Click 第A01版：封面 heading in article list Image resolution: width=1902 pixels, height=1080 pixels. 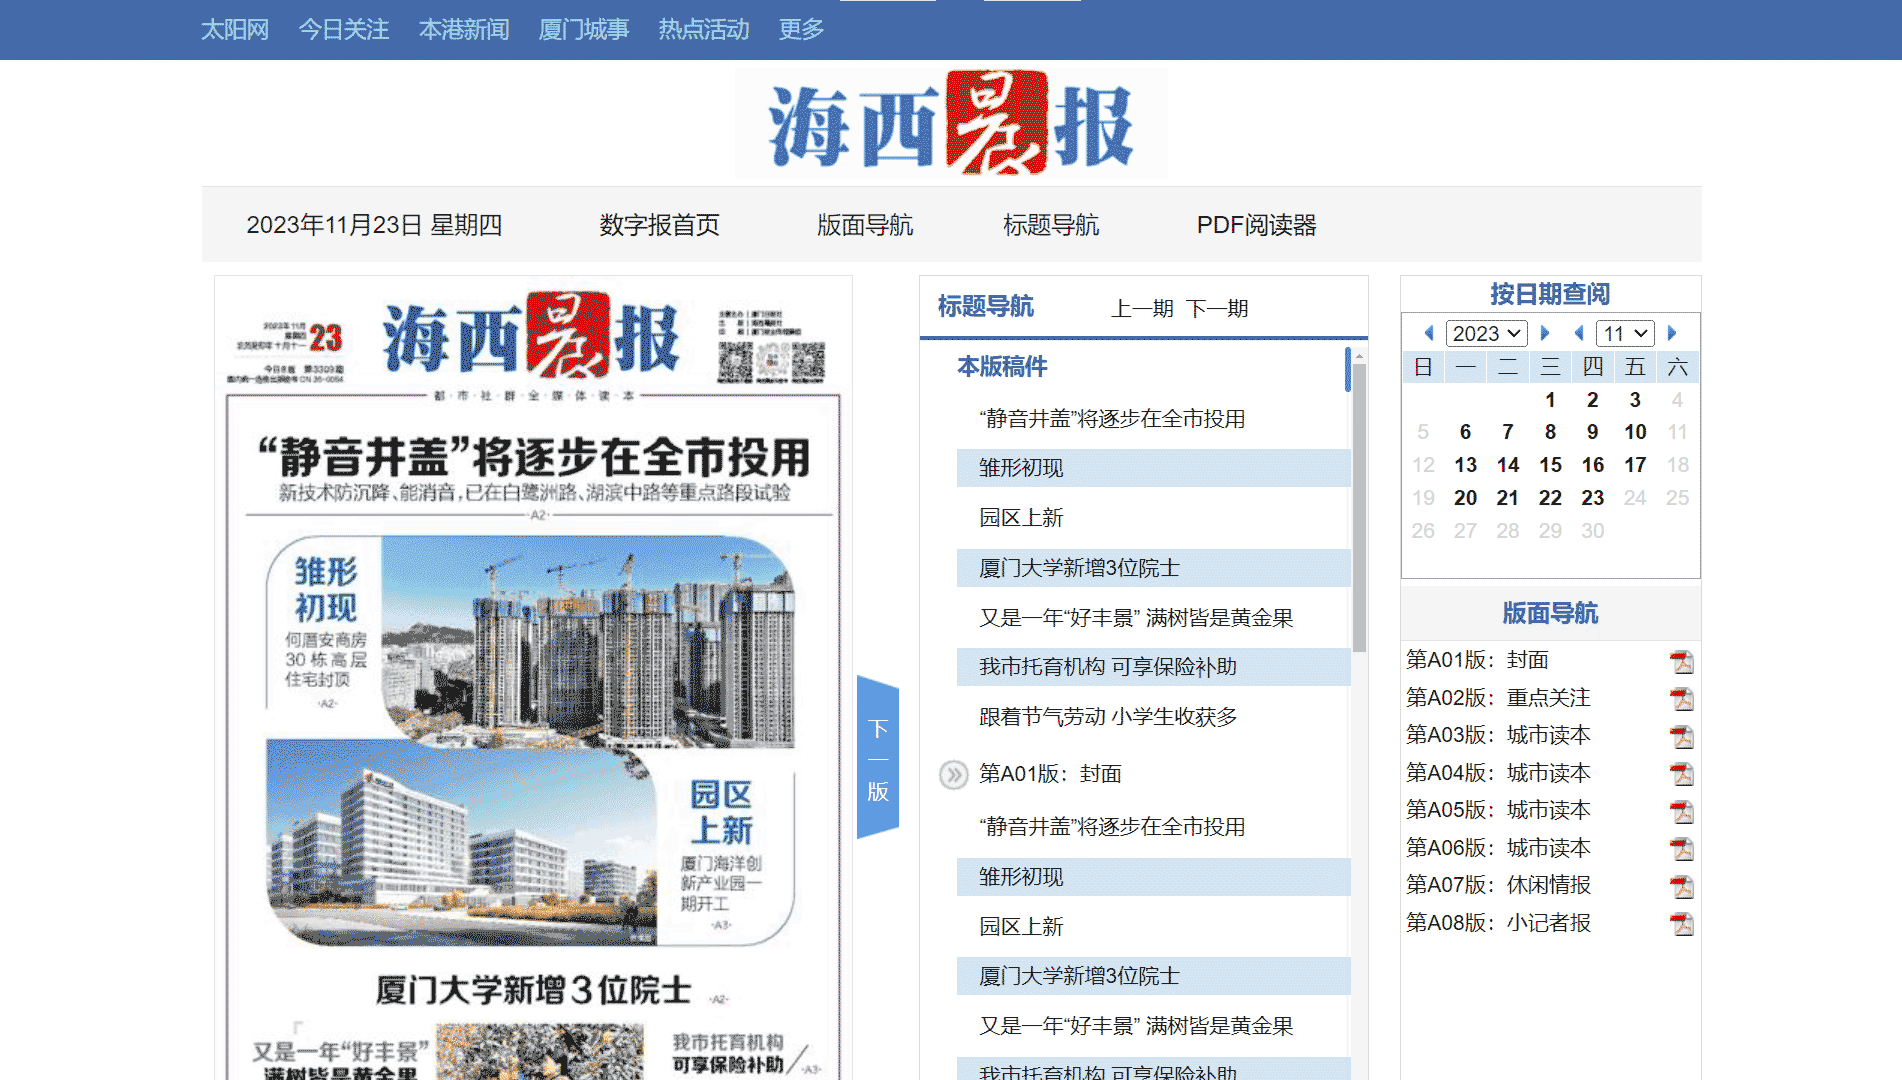click(x=1050, y=774)
